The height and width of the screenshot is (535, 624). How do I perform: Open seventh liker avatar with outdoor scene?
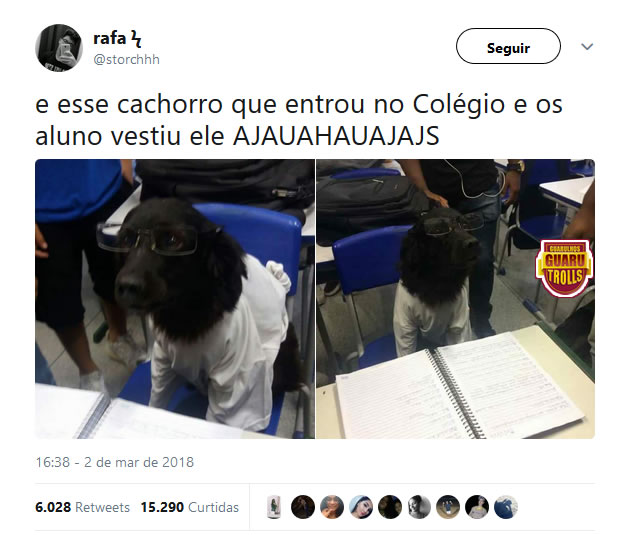(x=448, y=507)
